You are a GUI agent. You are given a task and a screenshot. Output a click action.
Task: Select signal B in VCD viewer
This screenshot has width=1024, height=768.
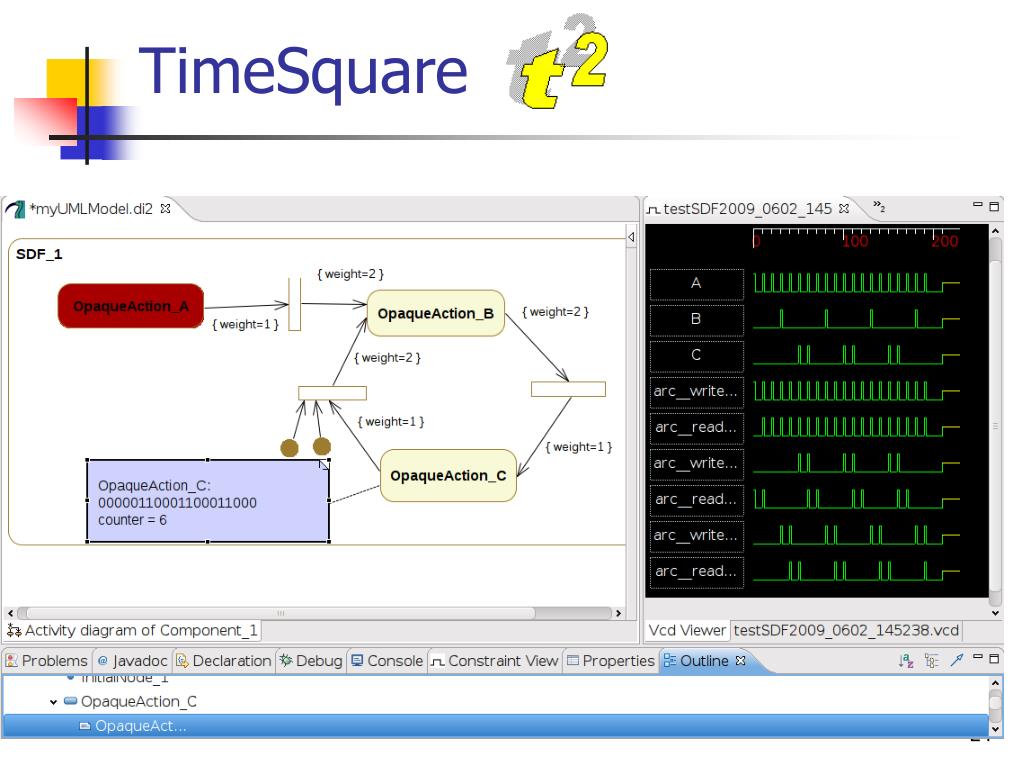click(x=696, y=319)
